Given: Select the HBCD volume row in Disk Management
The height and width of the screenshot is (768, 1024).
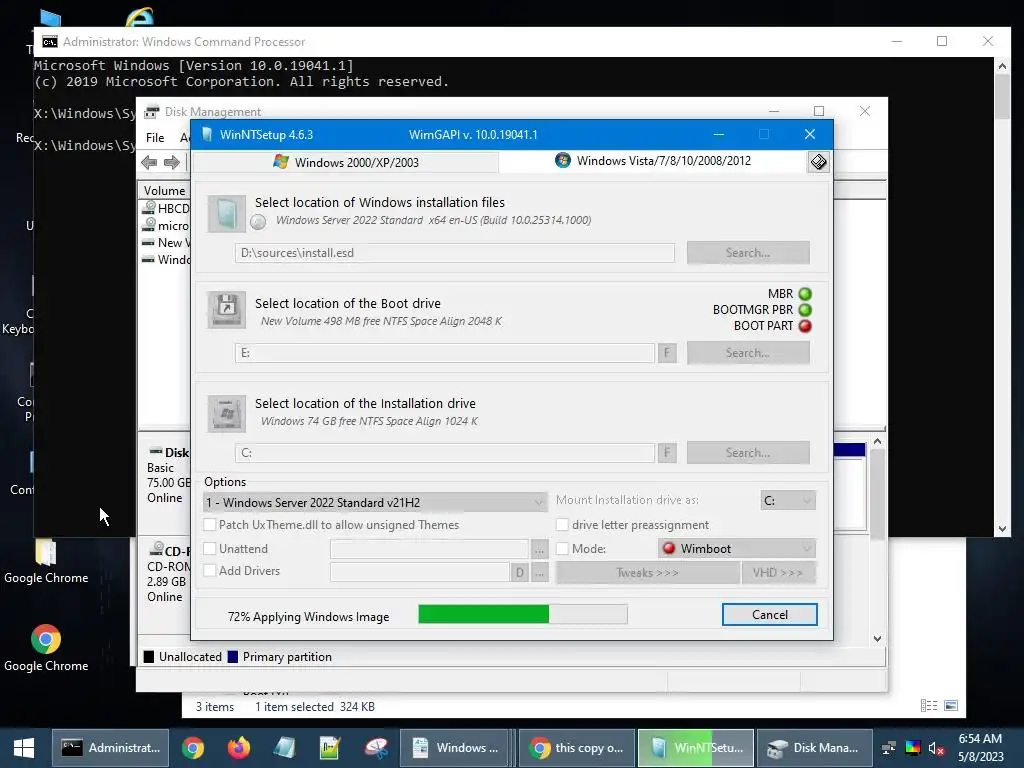Looking at the screenshot, I should (x=165, y=208).
